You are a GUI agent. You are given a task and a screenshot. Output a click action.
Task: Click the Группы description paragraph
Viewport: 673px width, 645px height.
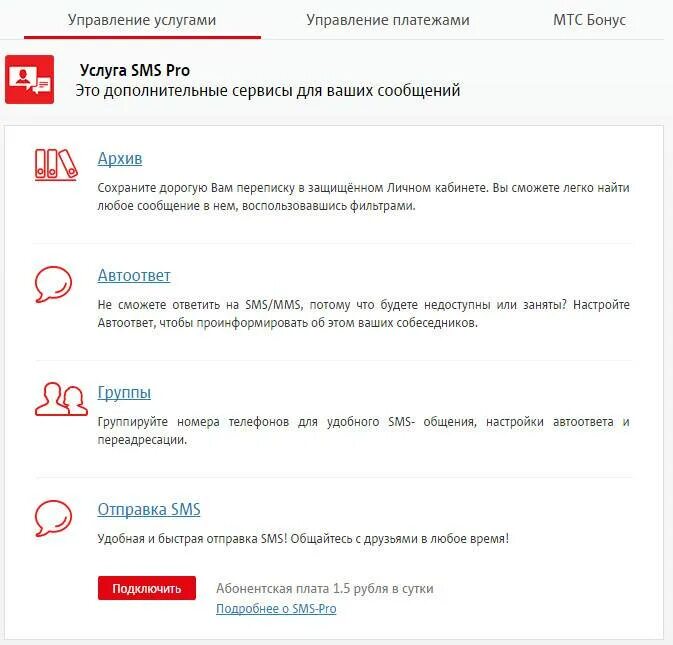point(363,431)
